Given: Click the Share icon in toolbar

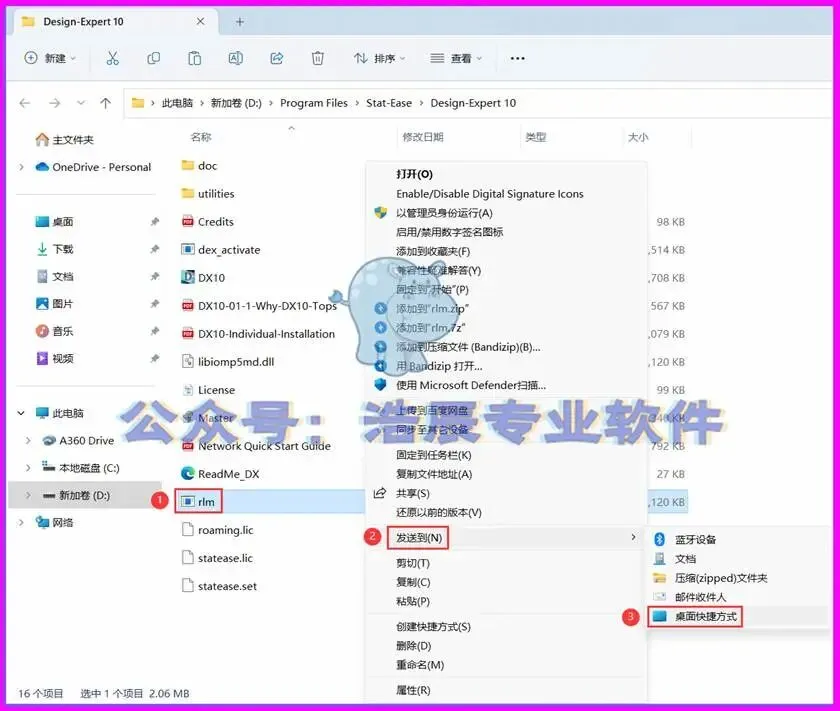Looking at the screenshot, I should [276, 58].
